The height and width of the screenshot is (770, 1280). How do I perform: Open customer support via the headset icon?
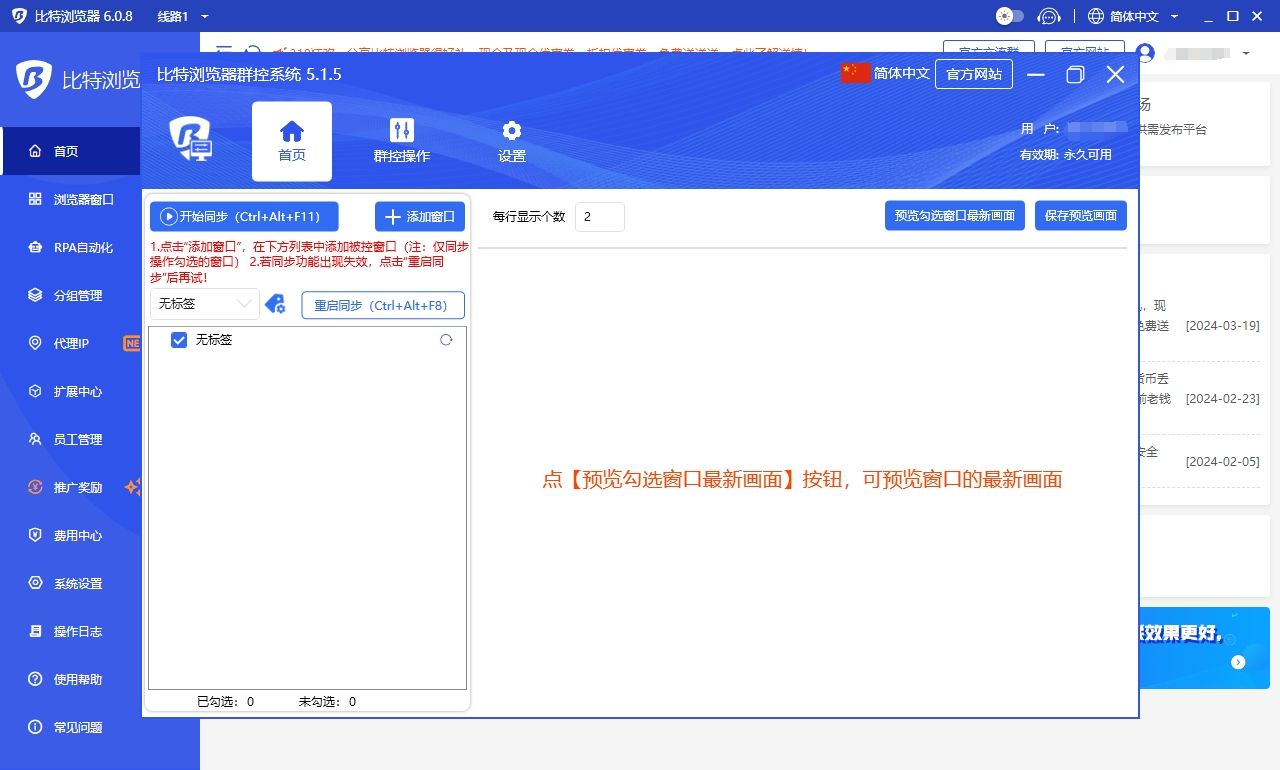pos(1049,16)
